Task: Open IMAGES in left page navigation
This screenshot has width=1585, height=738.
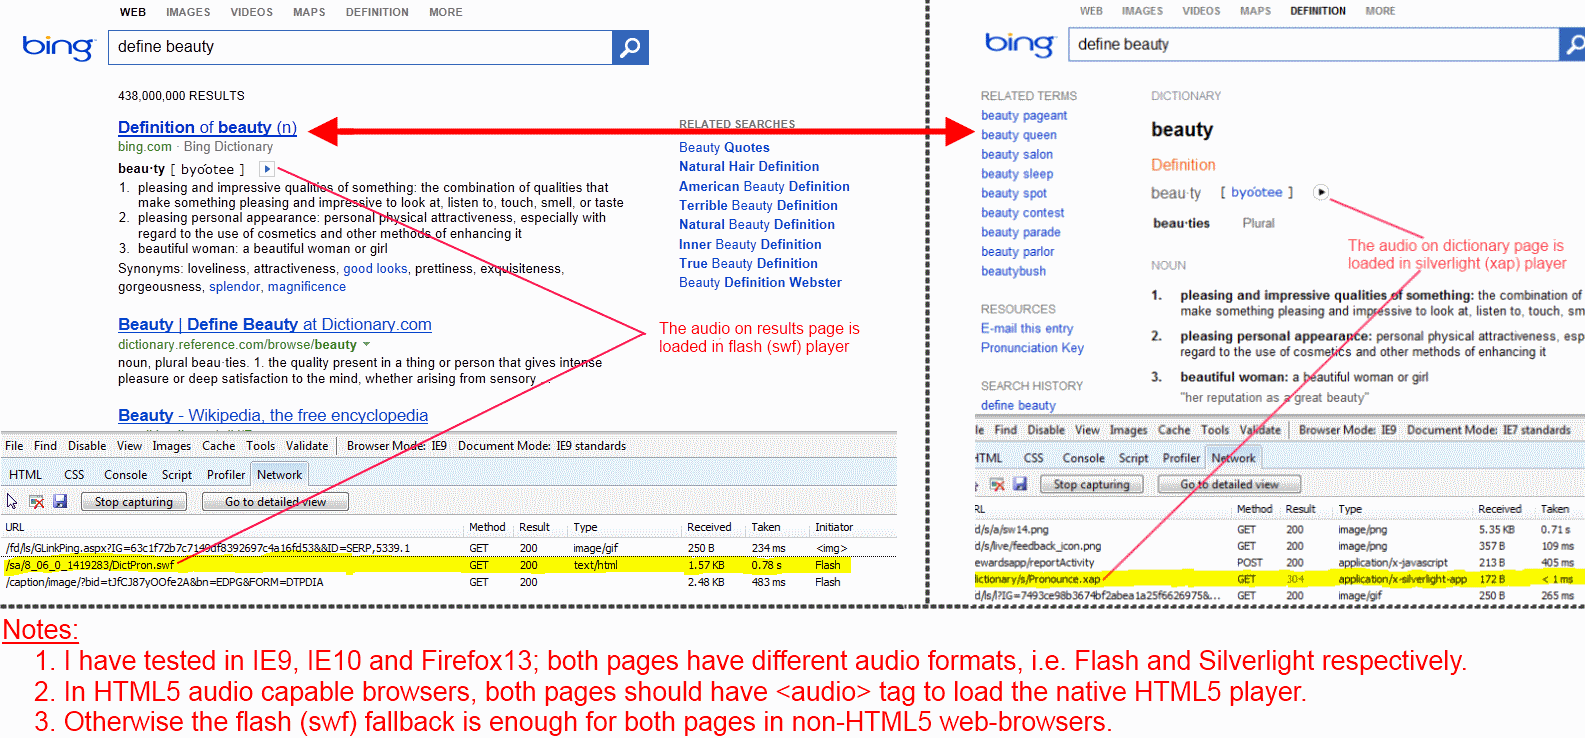Action: pyautogui.click(x=188, y=12)
